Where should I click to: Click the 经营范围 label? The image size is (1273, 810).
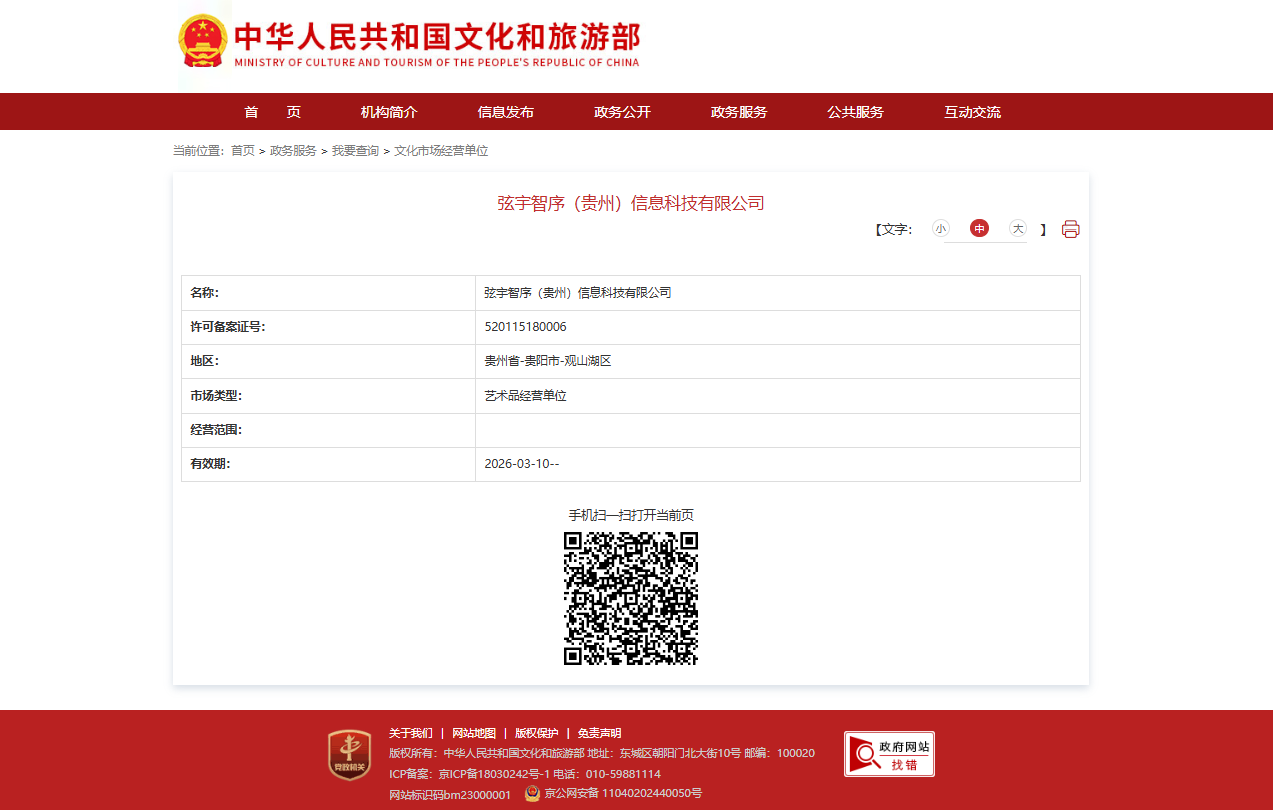pos(216,430)
